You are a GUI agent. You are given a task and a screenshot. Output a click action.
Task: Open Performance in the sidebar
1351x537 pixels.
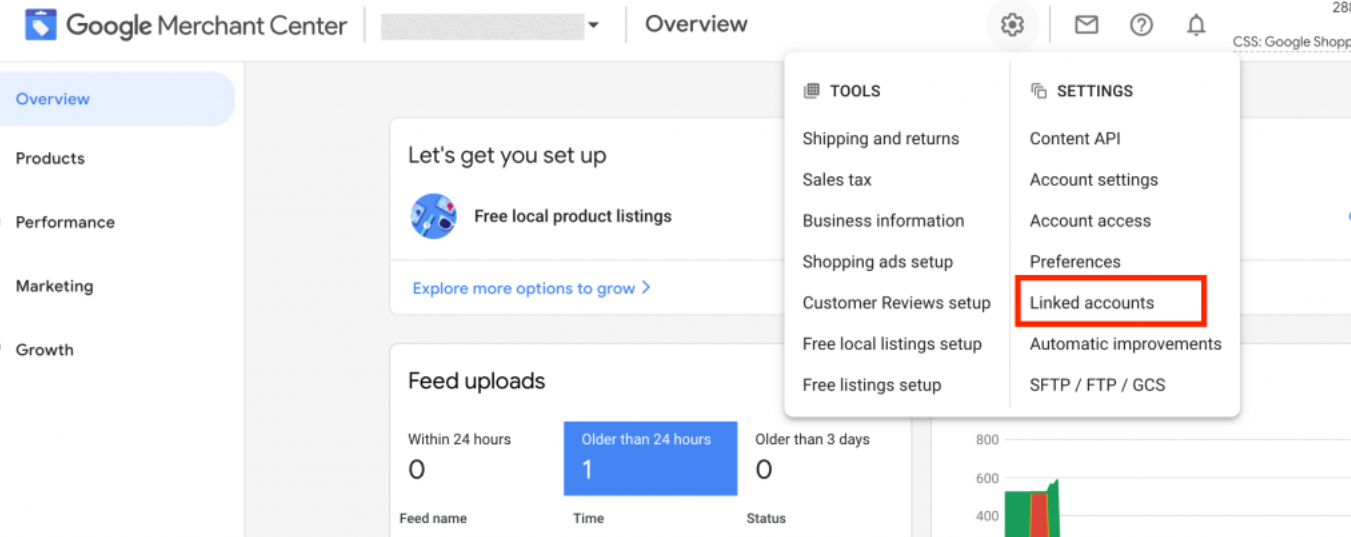point(65,222)
